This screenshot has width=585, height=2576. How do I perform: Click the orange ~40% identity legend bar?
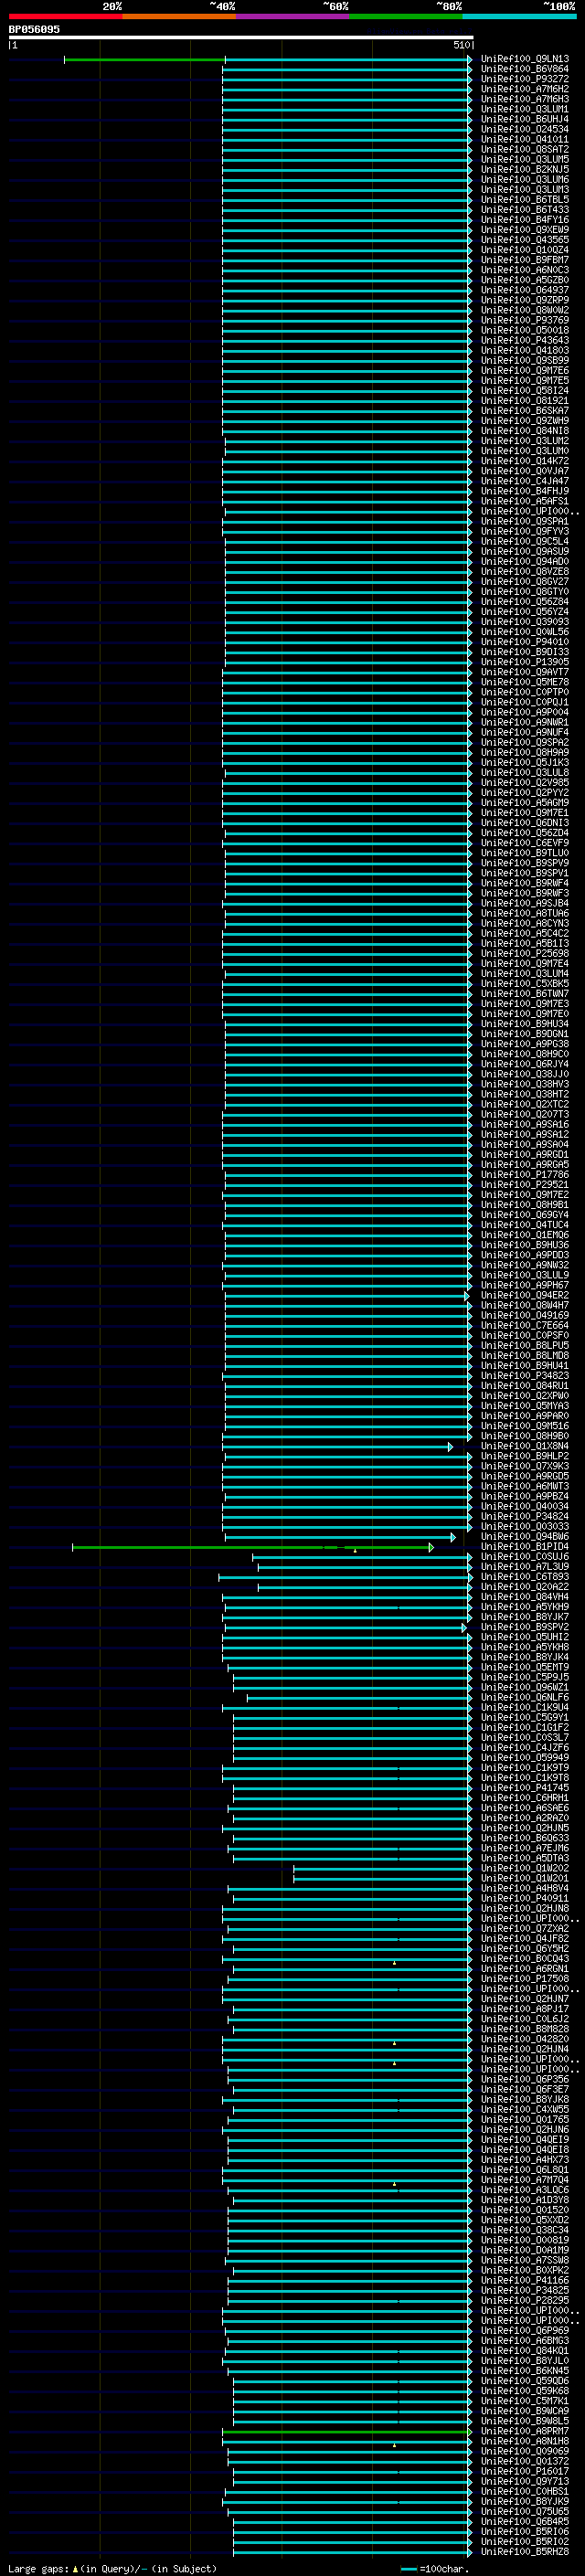(x=179, y=16)
